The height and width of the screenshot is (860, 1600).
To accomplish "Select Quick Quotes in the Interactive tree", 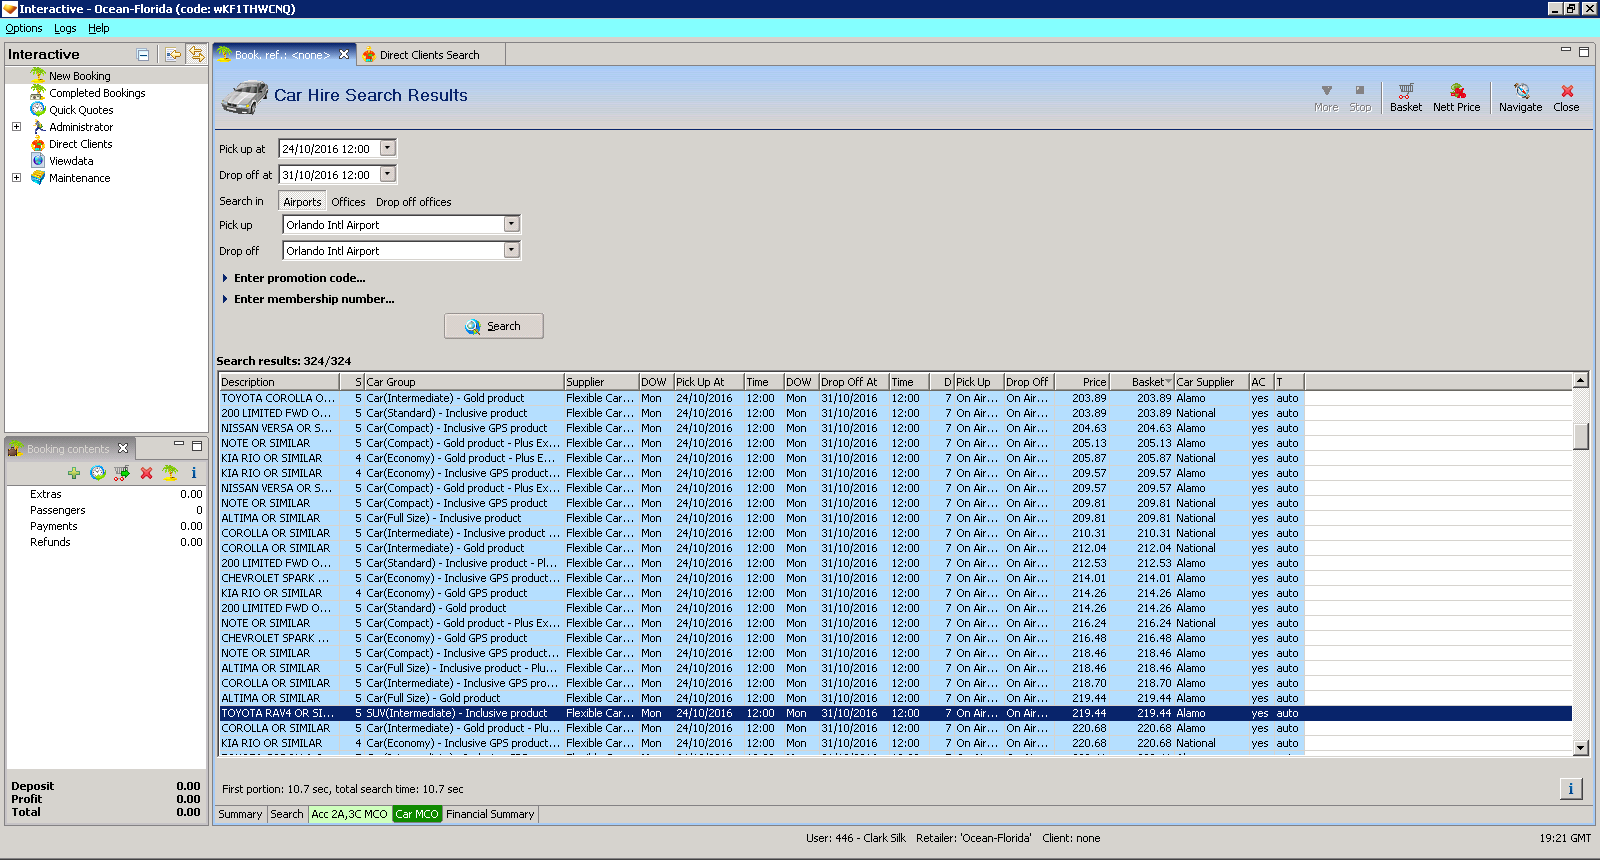I will (81, 110).
